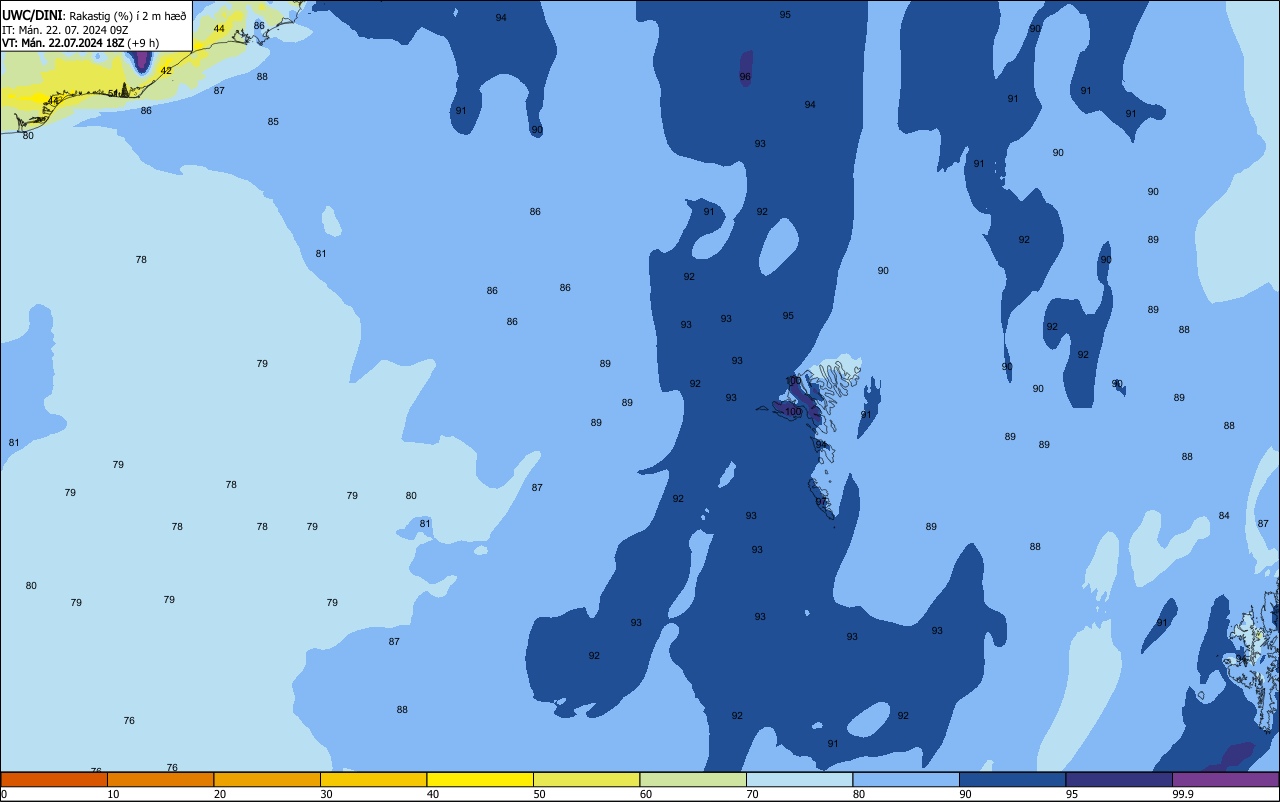This screenshot has height=802, width=1280.
Task: Click the 10–20 orange legend swatch
Action: 160,779
